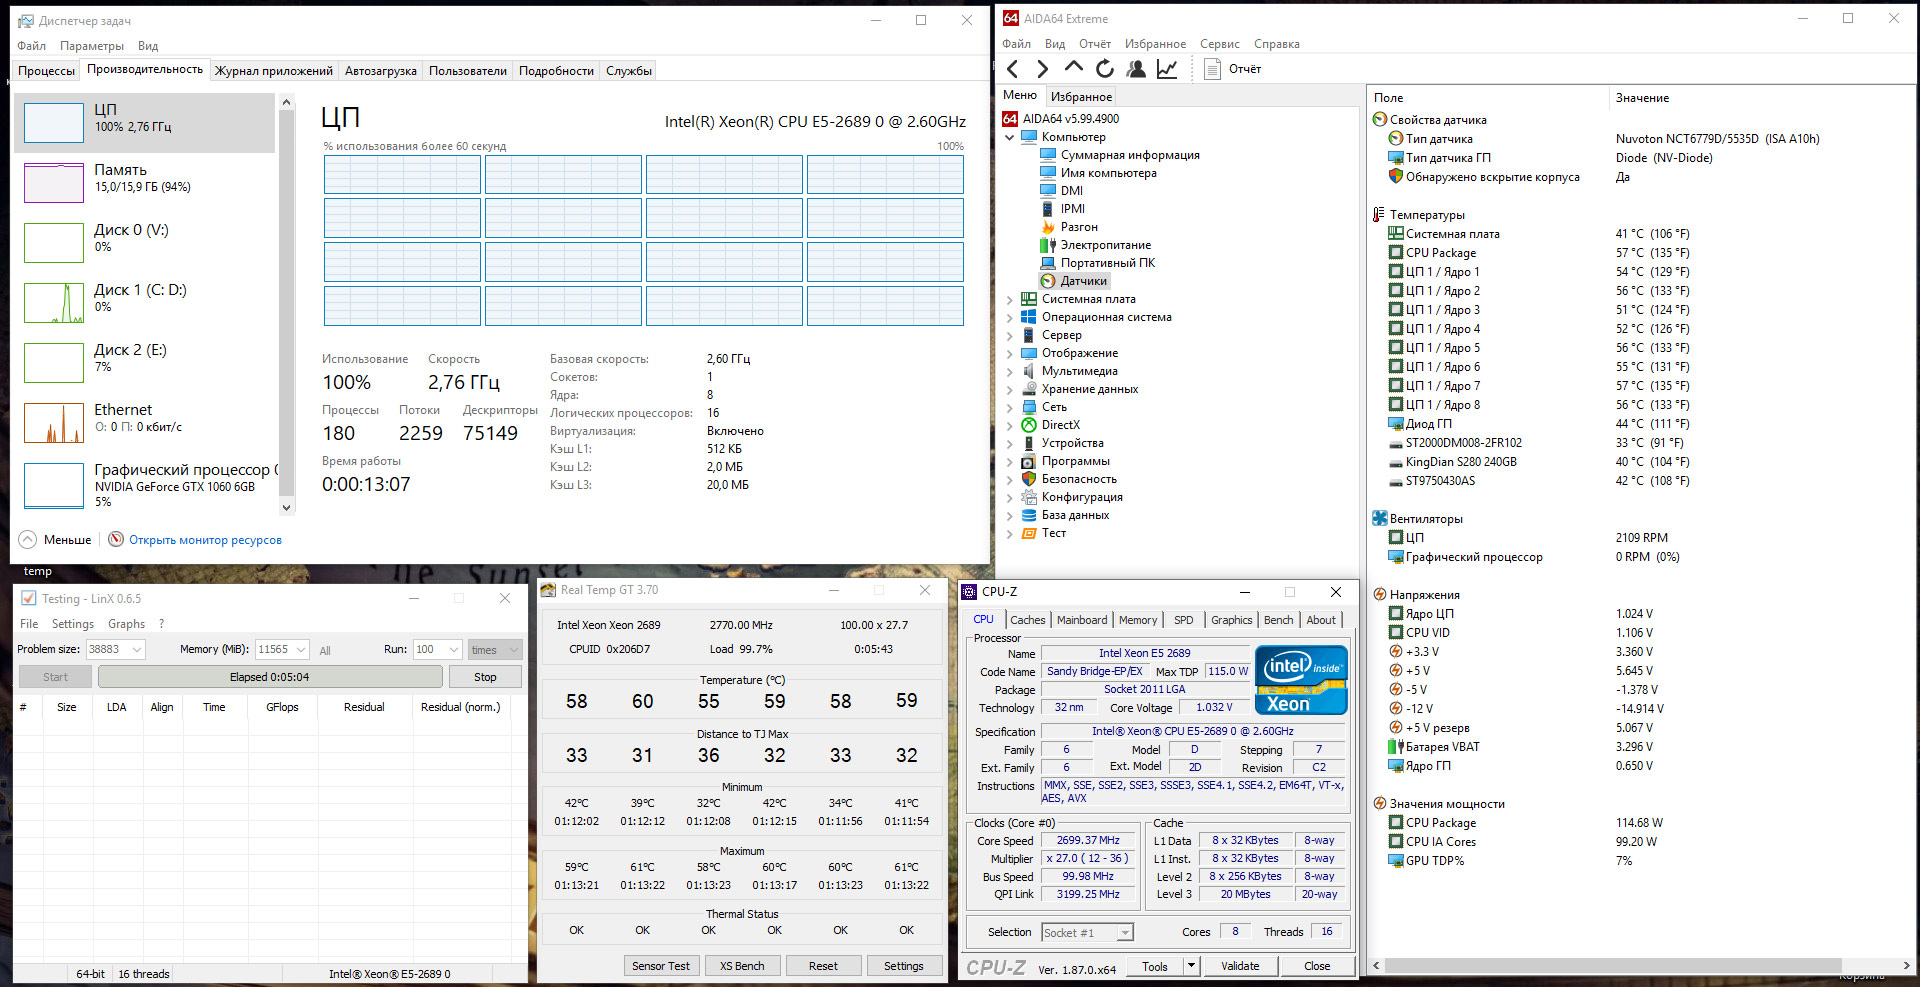The width and height of the screenshot is (1920, 987).
Task: Select the Датчики sensor icon in tree
Action: pyautogui.click(x=1048, y=281)
